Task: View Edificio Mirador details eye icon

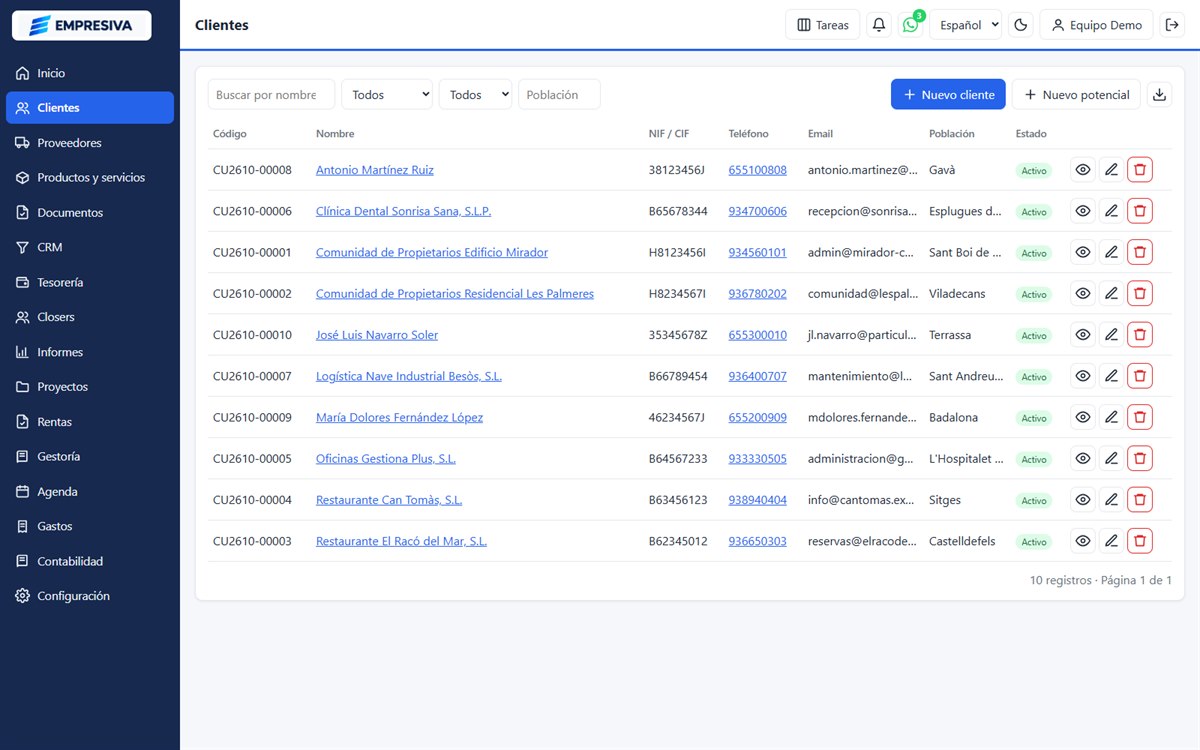Action: tap(1083, 252)
